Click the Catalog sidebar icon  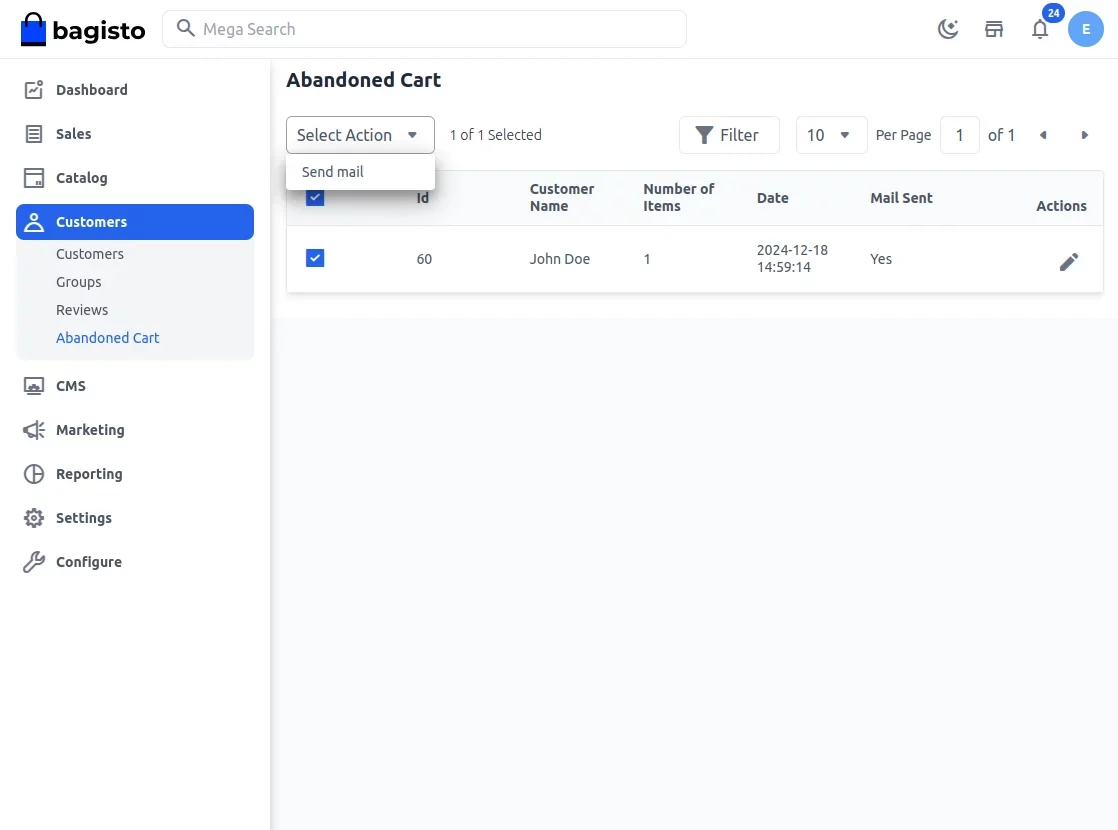[x=34, y=178]
